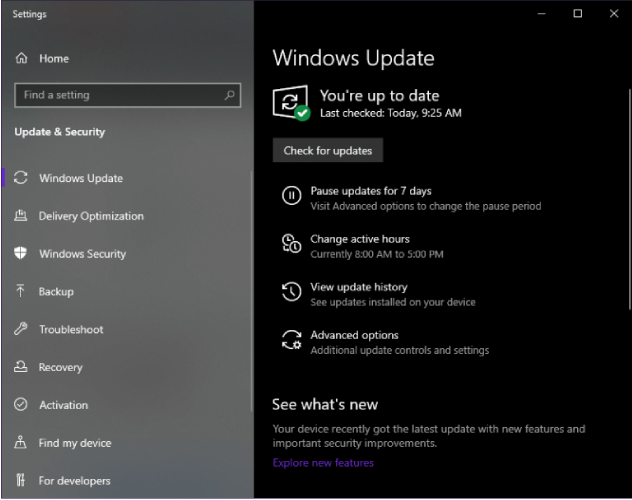Image resolution: width=632 pixels, height=500 pixels.
Task: Click the 'Last checked: Today, 9:25 AM' text
Action: tap(391, 113)
